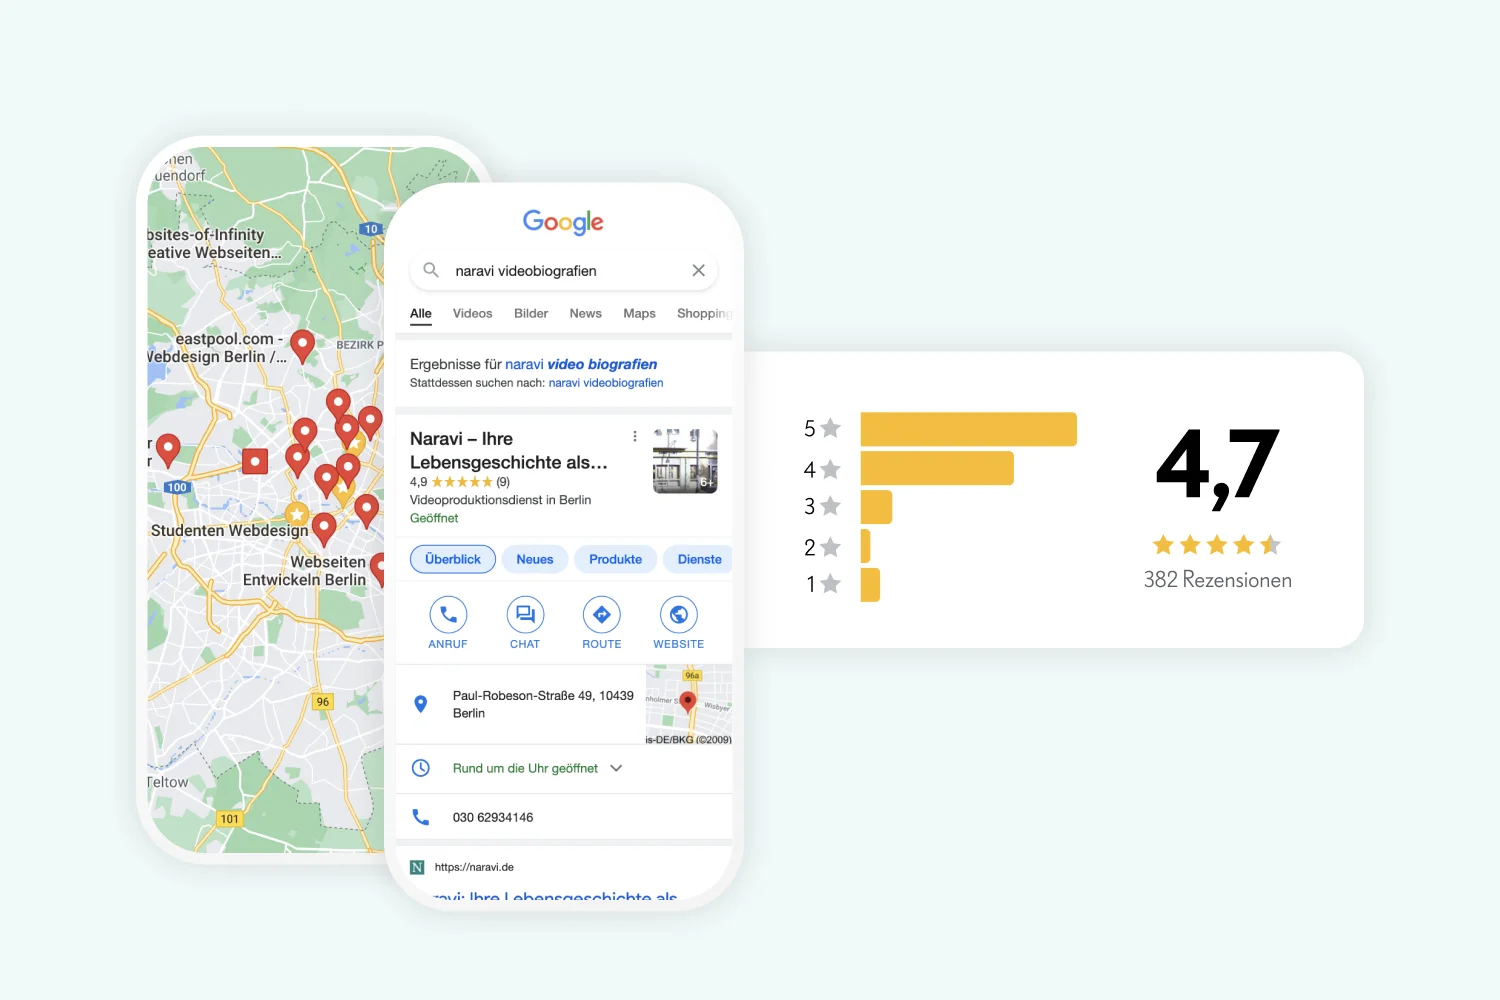Click the Website globe icon
This screenshot has height=1000, width=1500.
coord(678,614)
